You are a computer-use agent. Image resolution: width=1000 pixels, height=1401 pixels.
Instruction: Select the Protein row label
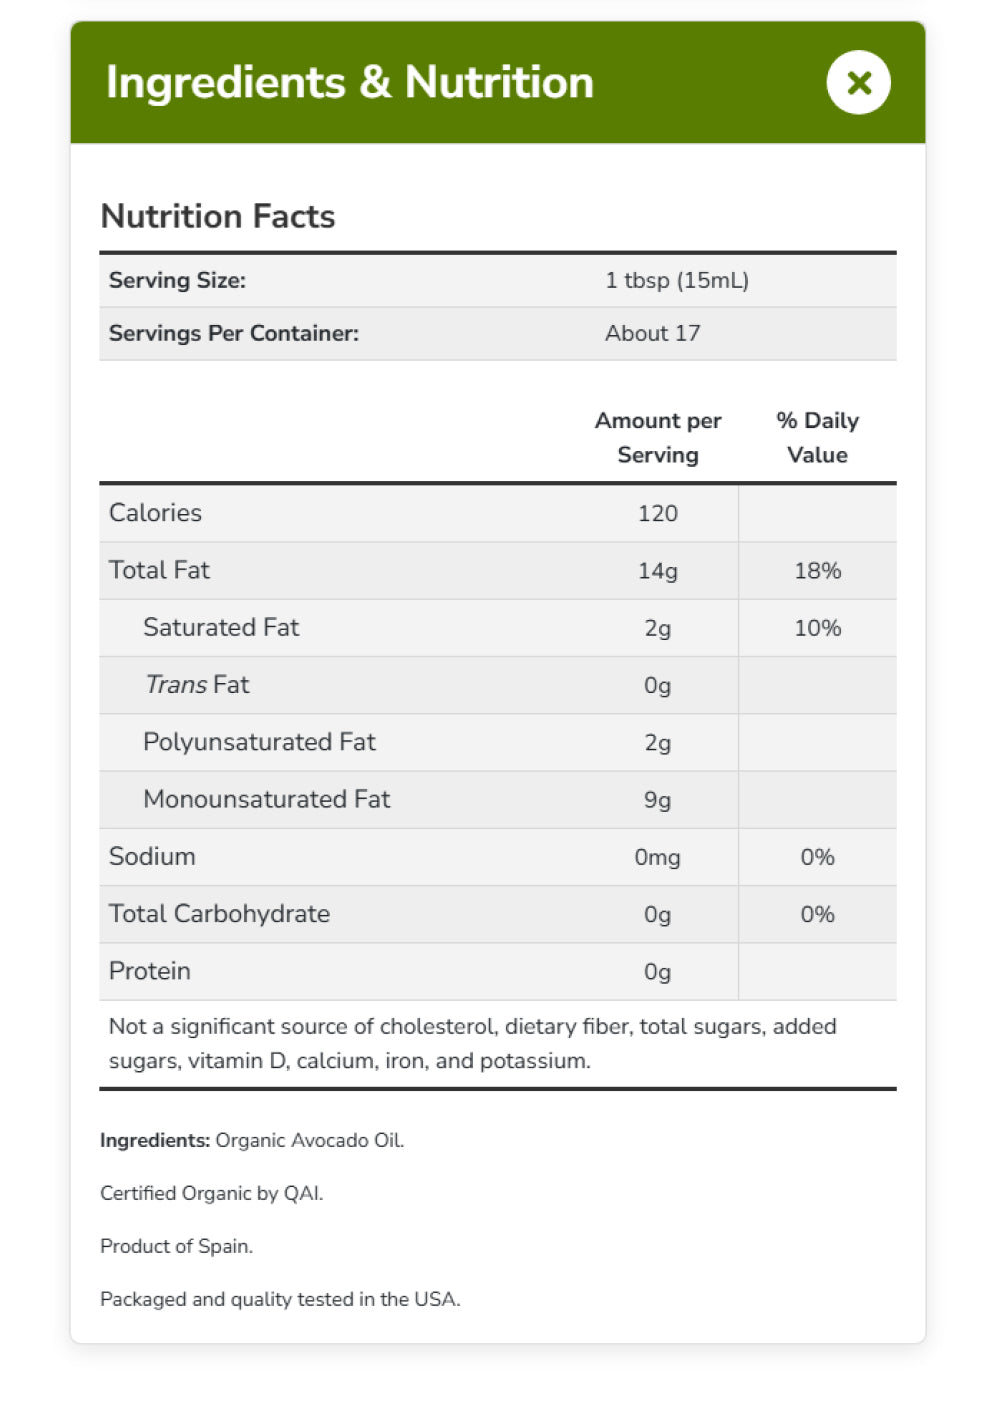pyautogui.click(x=149, y=971)
